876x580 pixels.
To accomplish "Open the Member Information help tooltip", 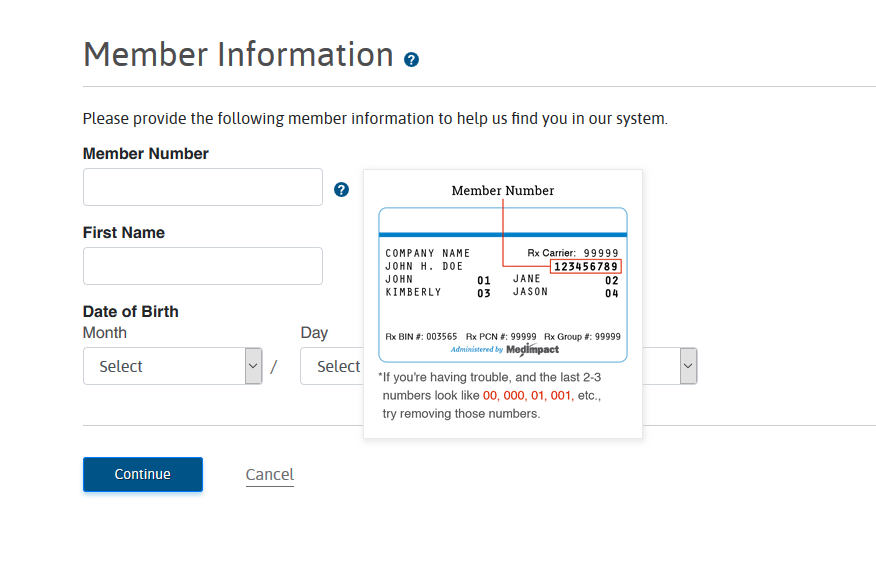I will (411, 60).
